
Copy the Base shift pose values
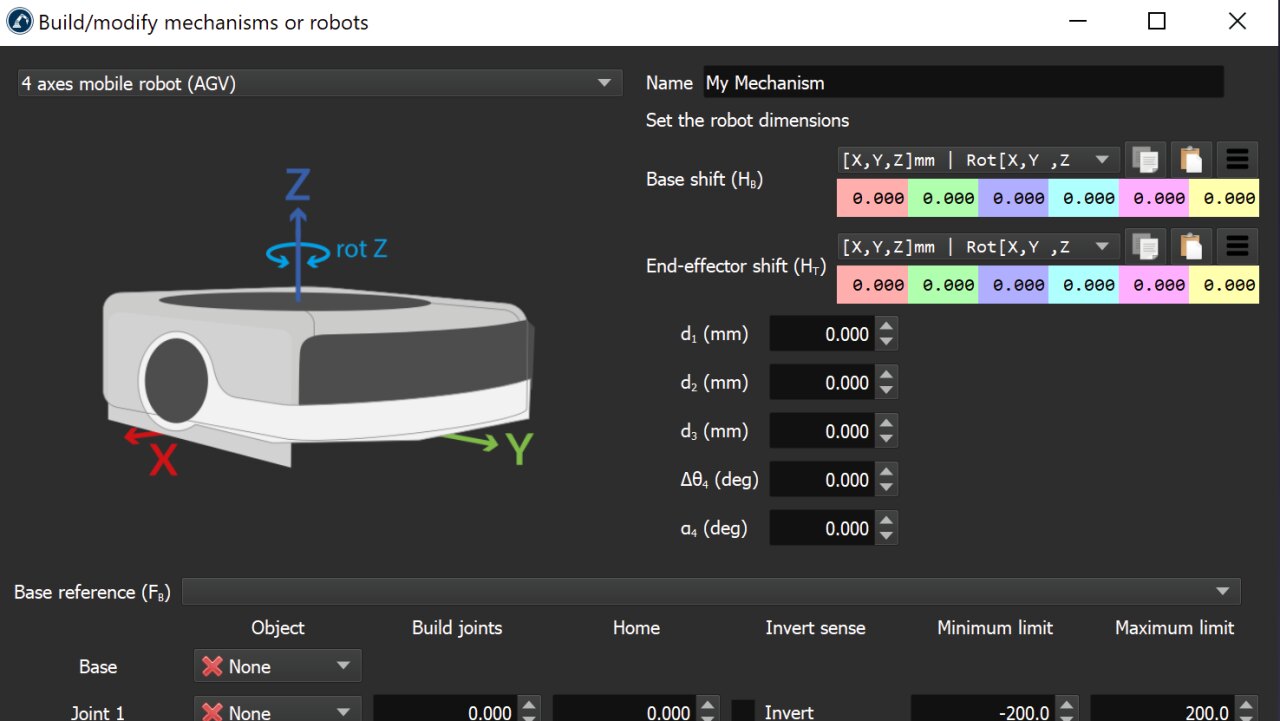(1145, 160)
